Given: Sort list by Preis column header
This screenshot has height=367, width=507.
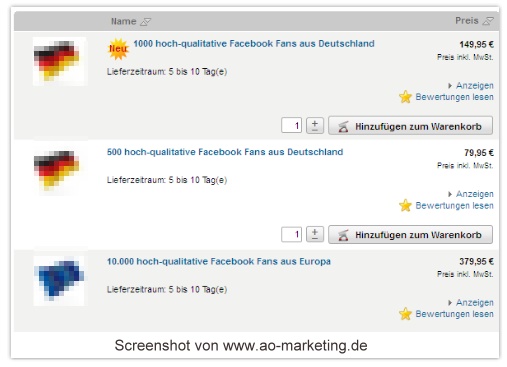Looking at the screenshot, I should [x=467, y=21].
